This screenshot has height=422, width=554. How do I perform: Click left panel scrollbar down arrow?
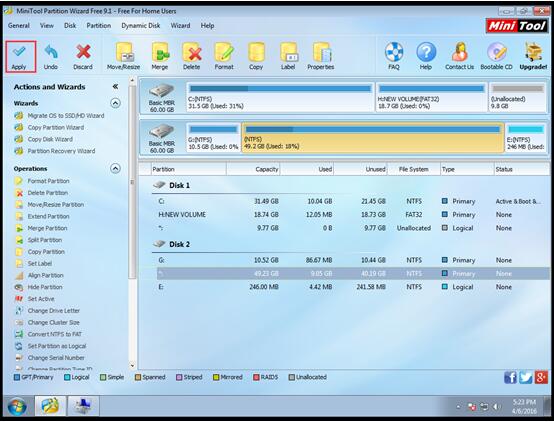[132, 365]
